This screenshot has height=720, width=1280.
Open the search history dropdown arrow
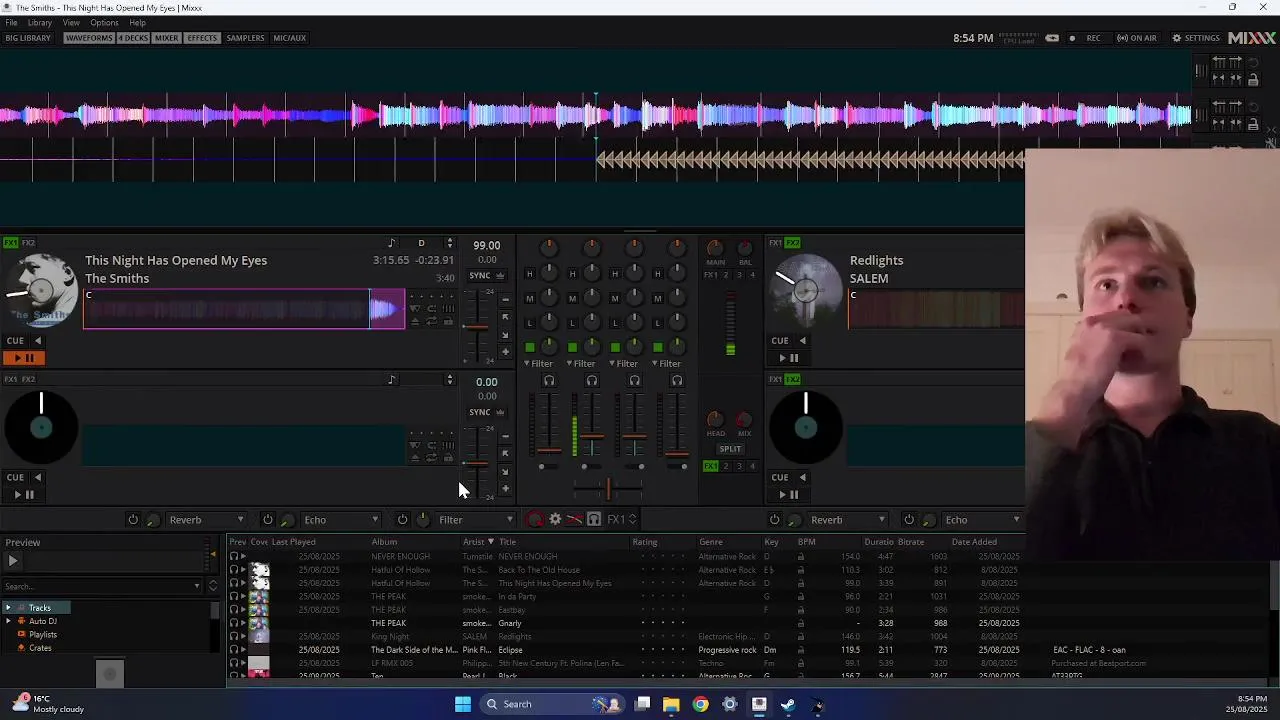197,587
